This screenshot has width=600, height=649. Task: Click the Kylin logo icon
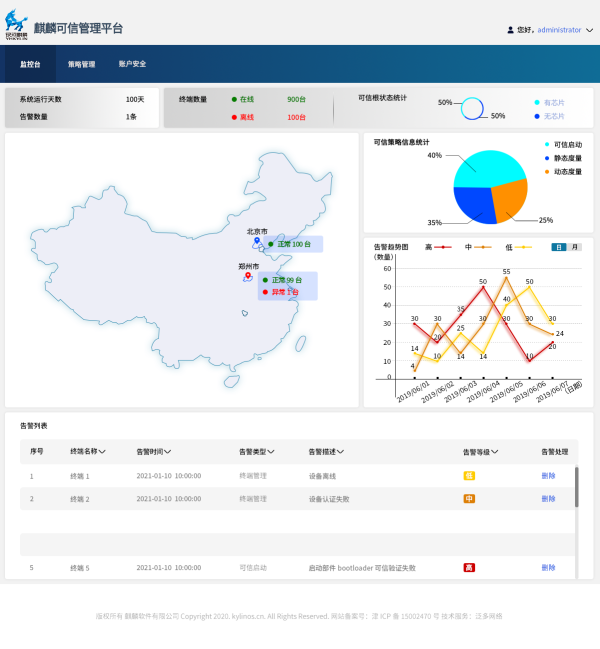(16, 24)
